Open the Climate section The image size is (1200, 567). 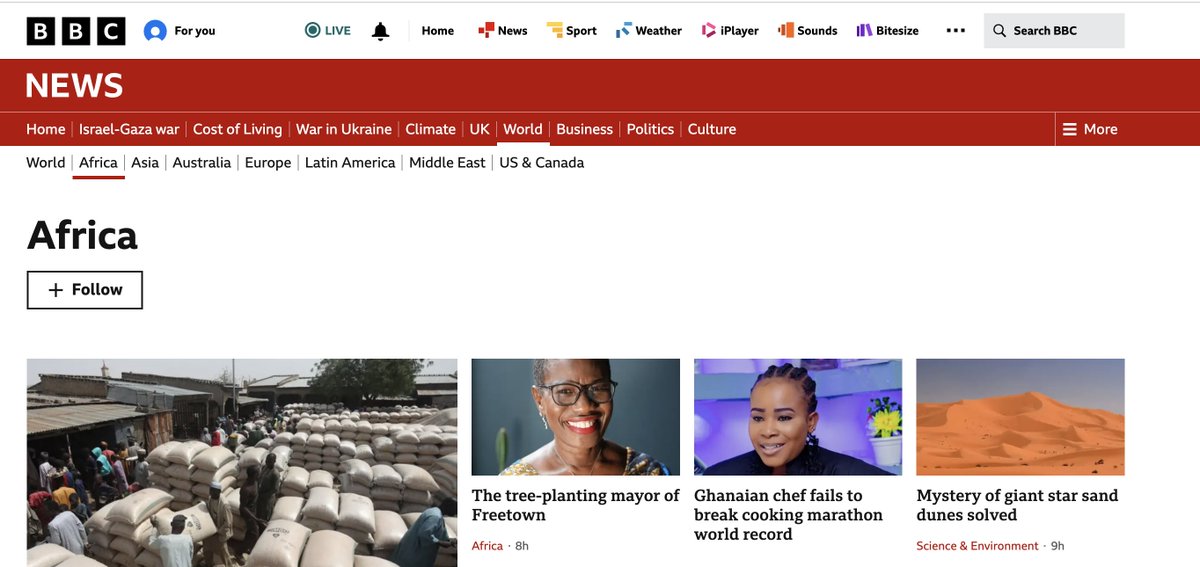(431, 129)
